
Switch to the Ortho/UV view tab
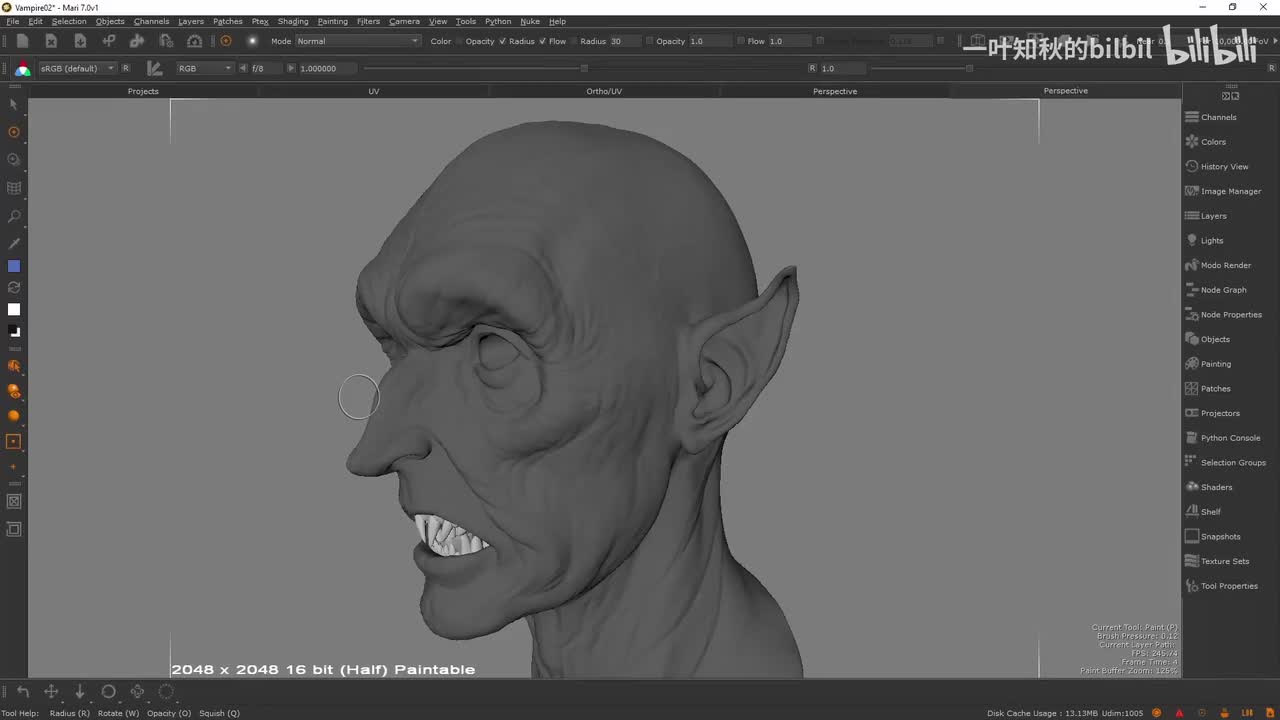click(x=604, y=91)
